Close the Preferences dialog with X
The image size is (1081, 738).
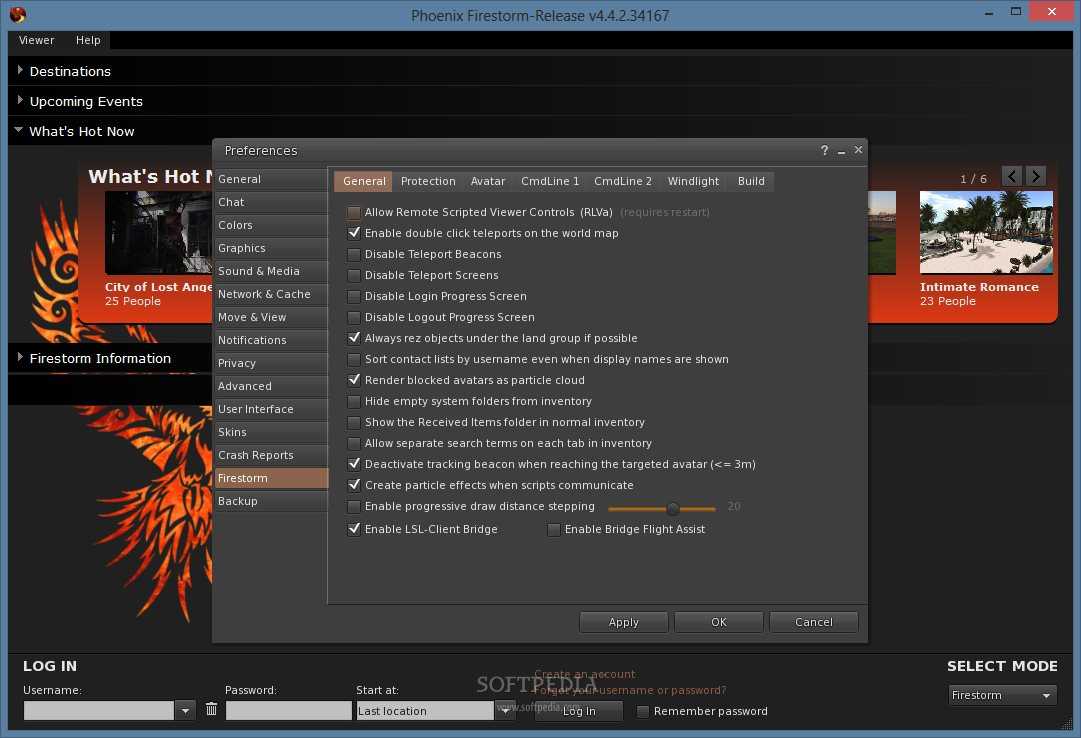pyautogui.click(x=858, y=150)
